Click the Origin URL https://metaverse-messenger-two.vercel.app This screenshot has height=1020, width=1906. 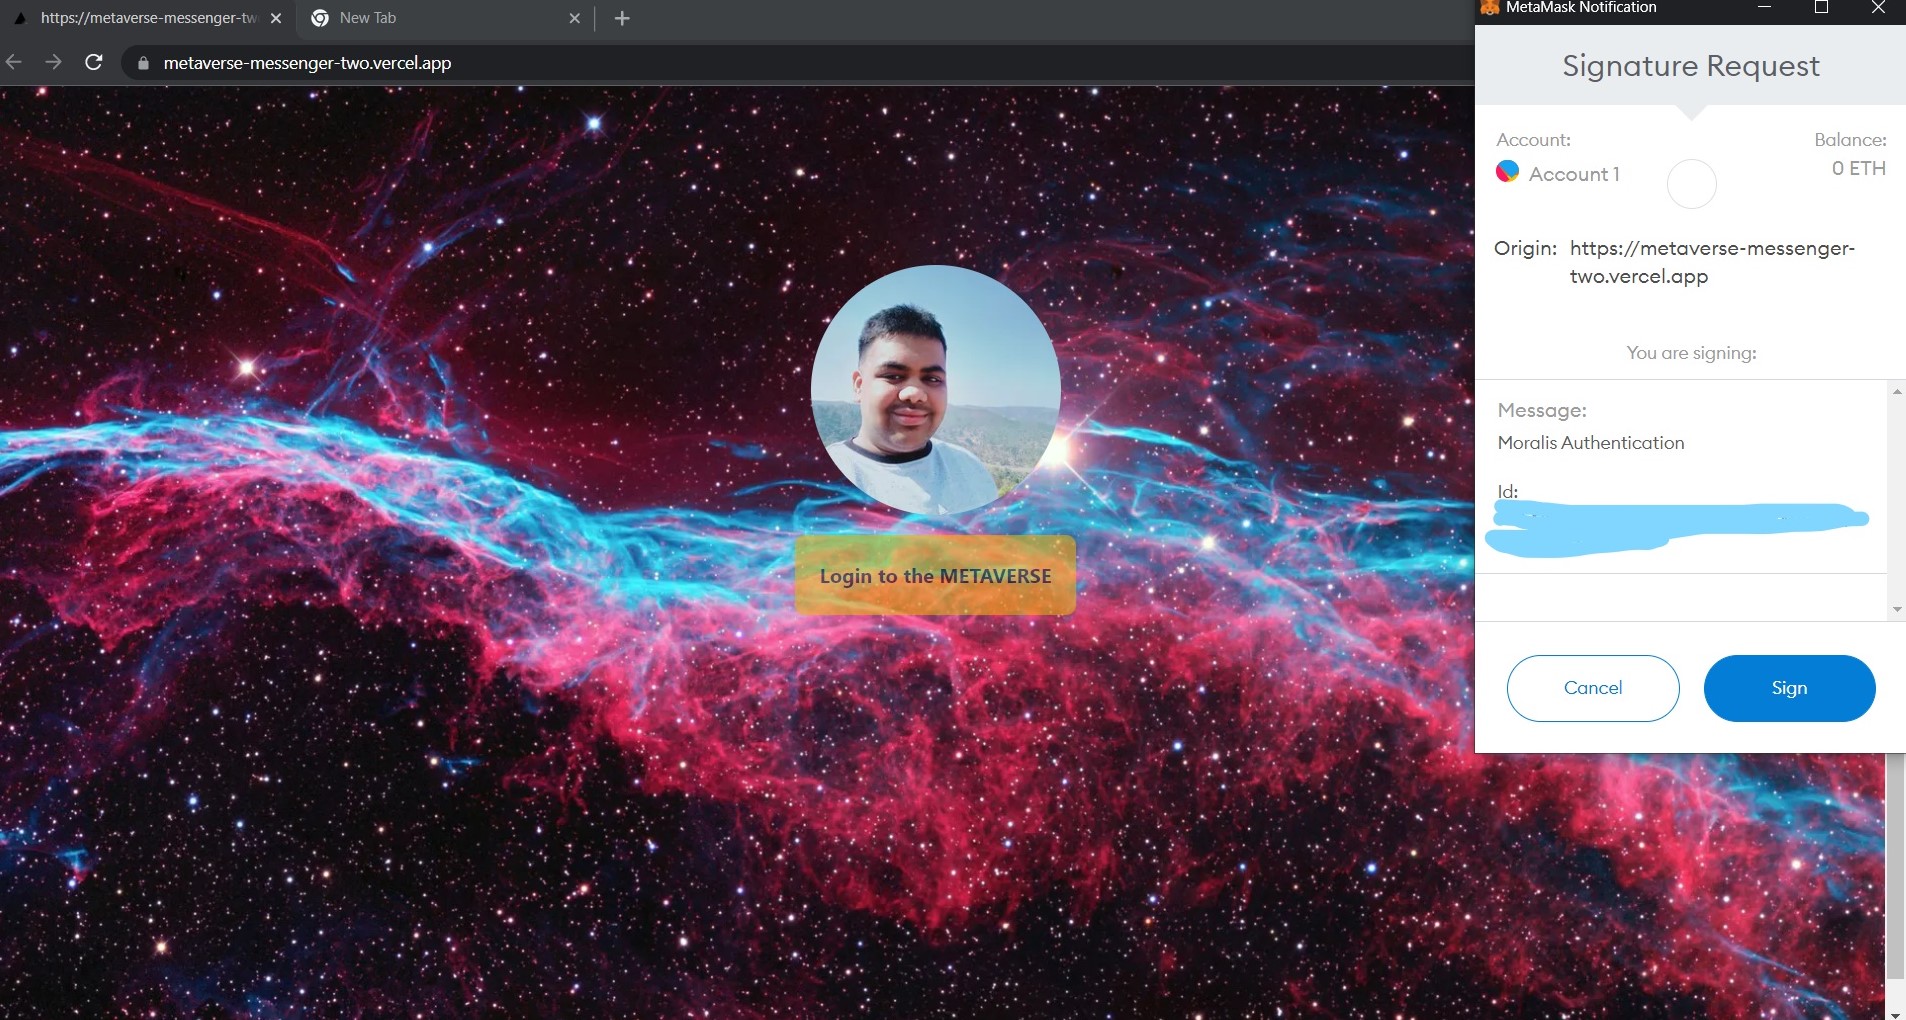click(x=1712, y=261)
